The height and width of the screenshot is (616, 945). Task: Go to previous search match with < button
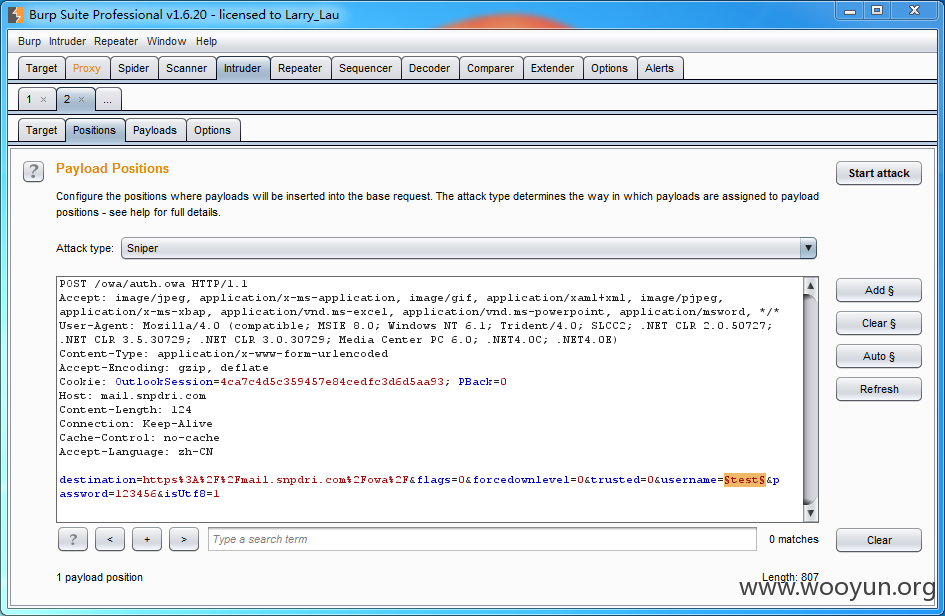pos(110,539)
